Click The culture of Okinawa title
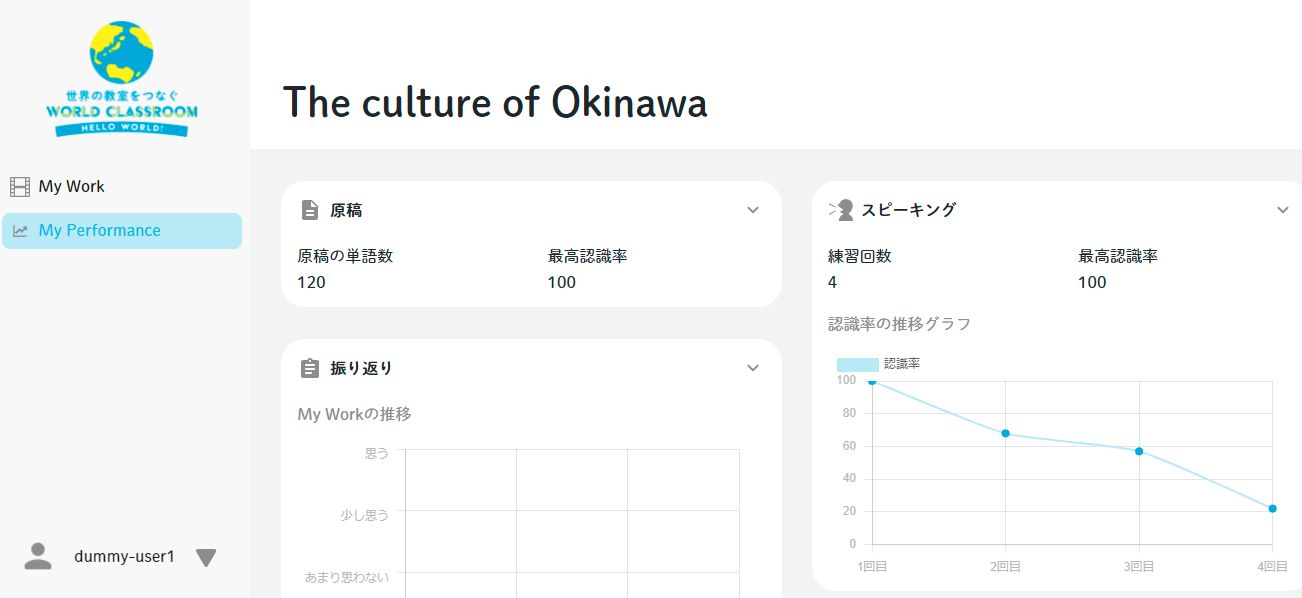 coord(495,103)
